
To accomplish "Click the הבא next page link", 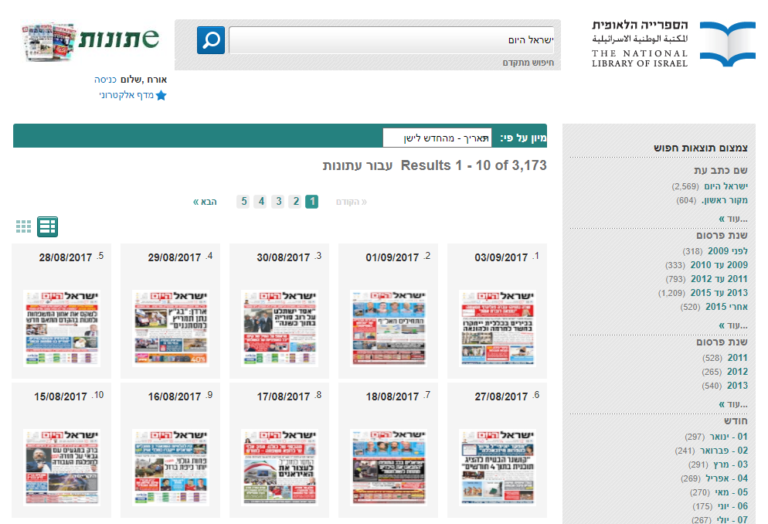I will point(205,202).
